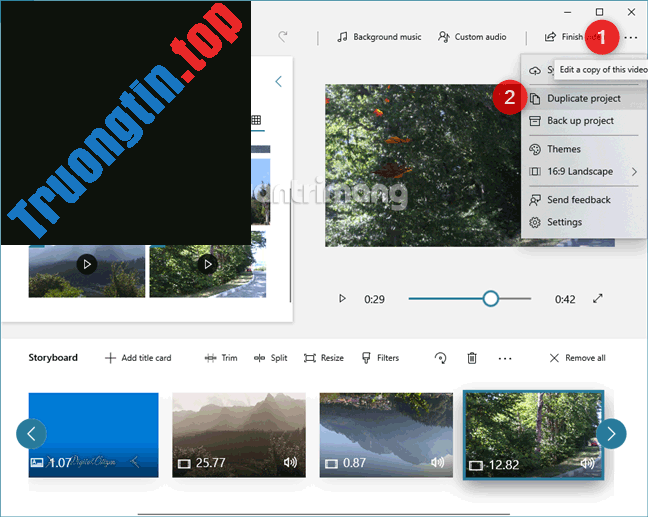Screen dimensions: 648x517
Task: Open the See more three-dot menu at top
Action: [x=631, y=37]
